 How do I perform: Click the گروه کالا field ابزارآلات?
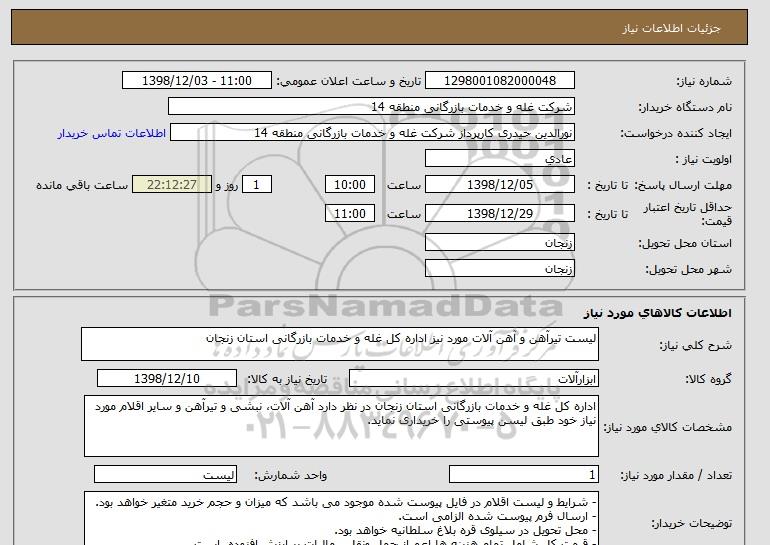(473, 379)
